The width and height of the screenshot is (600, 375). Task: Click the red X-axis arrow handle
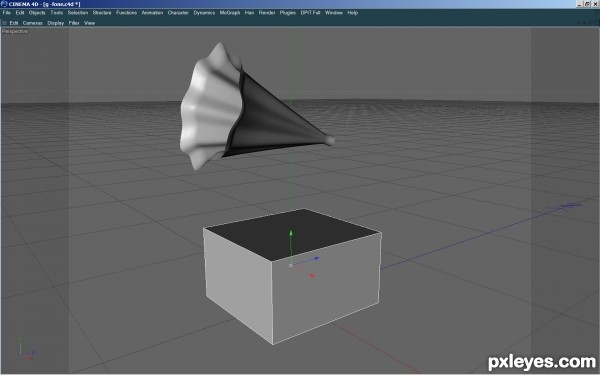coord(312,275)
